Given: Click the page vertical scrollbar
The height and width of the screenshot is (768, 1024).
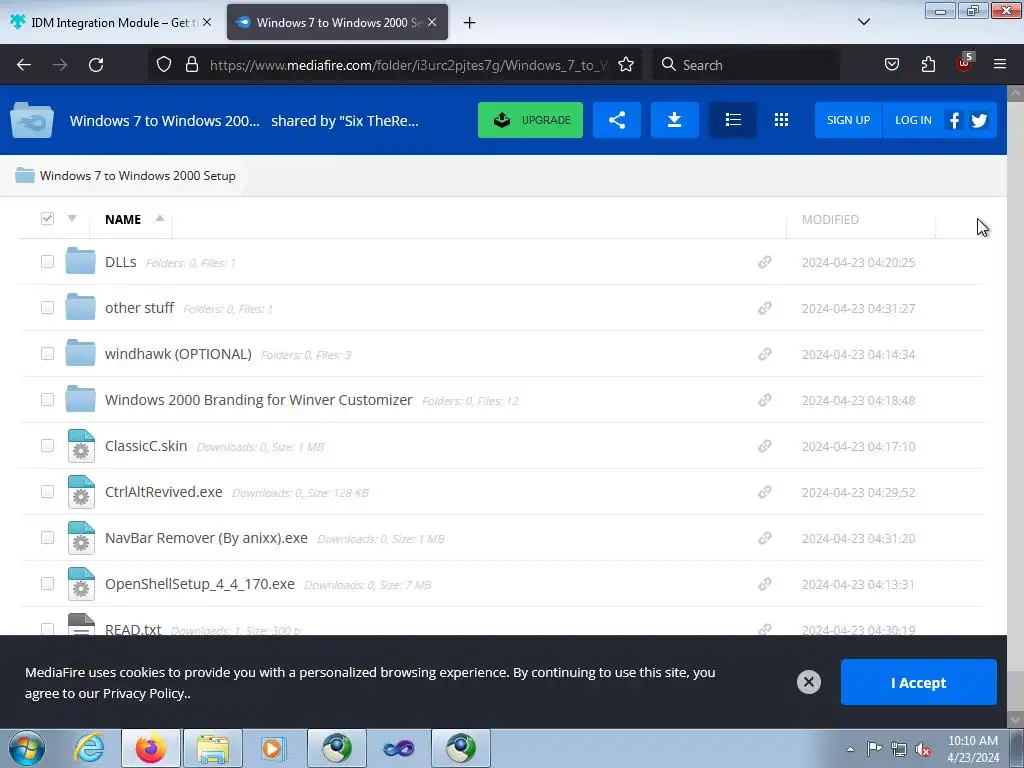Looking at the screenshot, I should pyautogui.click(x=1016, y=405).
